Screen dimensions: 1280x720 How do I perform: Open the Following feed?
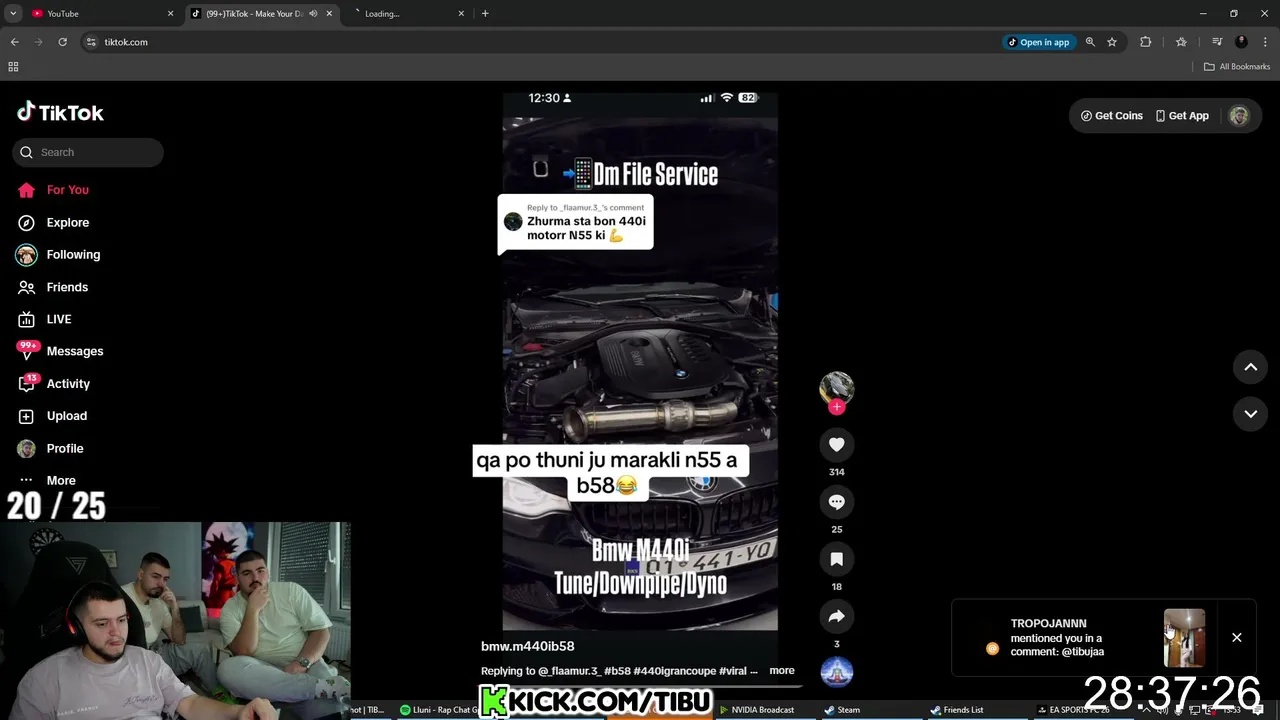pos(58,254)
